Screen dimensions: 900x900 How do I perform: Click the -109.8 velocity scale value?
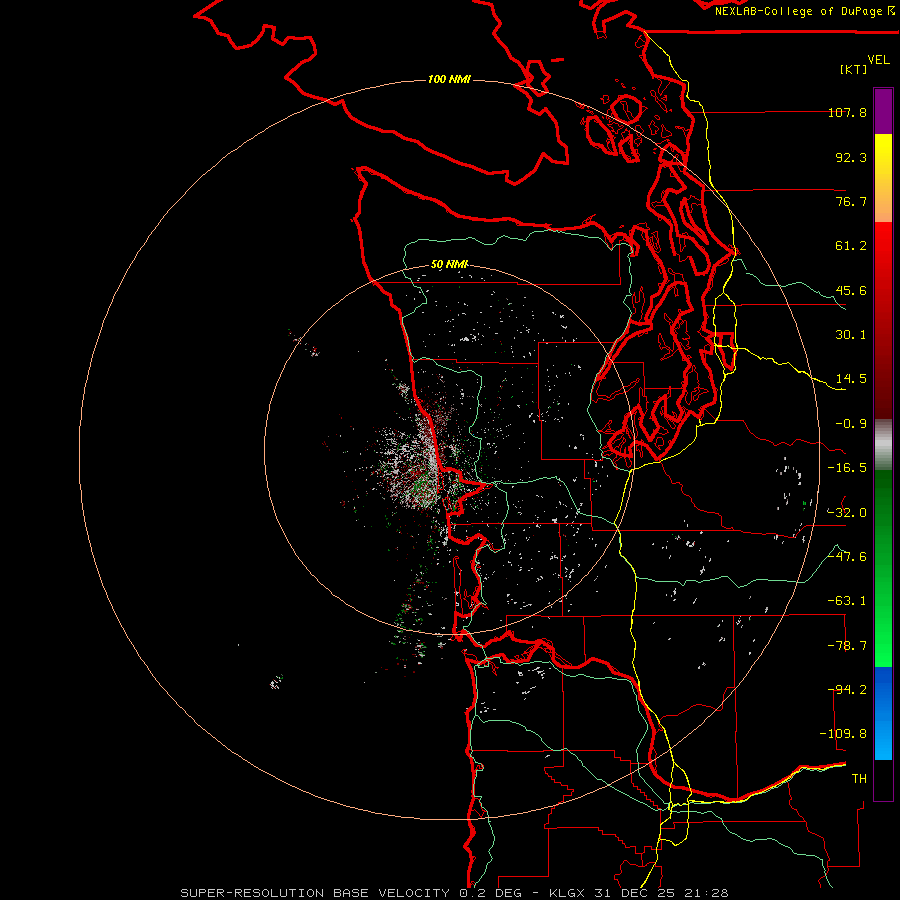[x=843, y=734]
